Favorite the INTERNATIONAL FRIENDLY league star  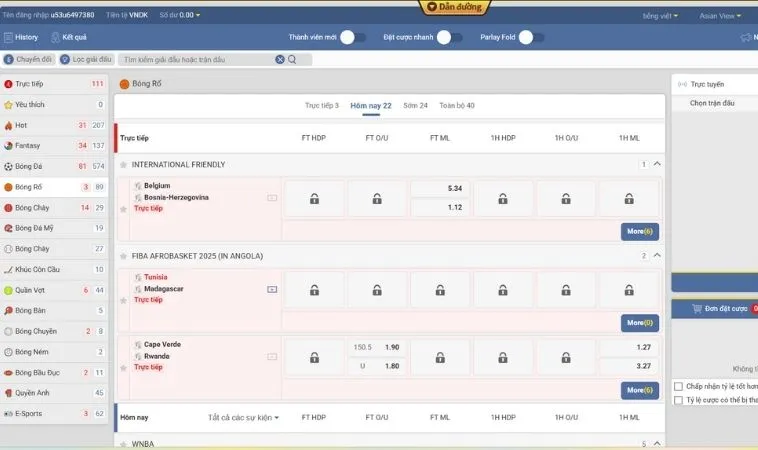pos(123,165)
